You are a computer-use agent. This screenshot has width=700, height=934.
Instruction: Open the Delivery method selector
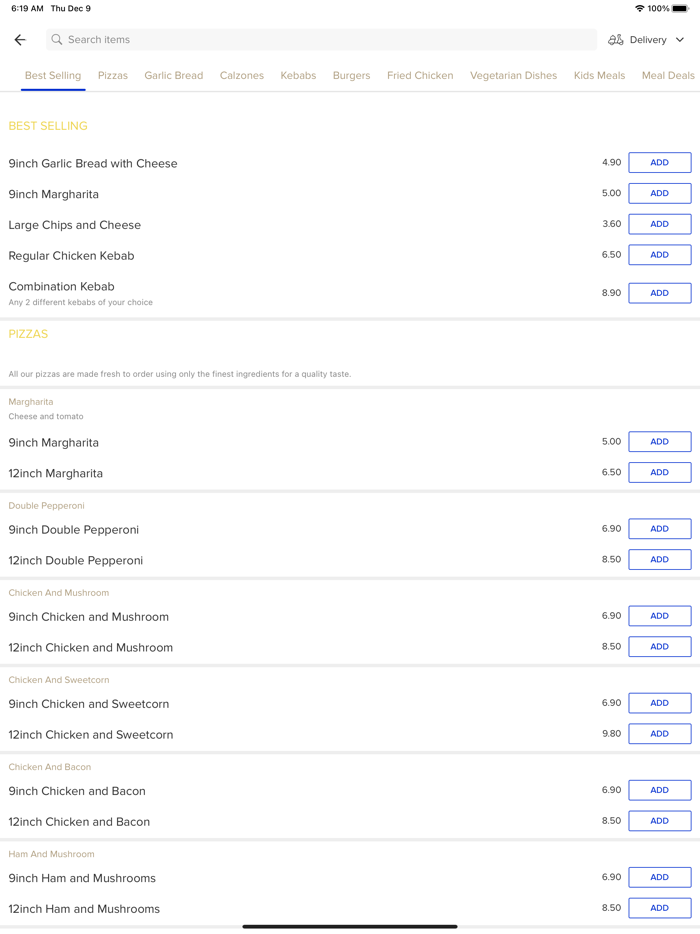tap(647, 40)
